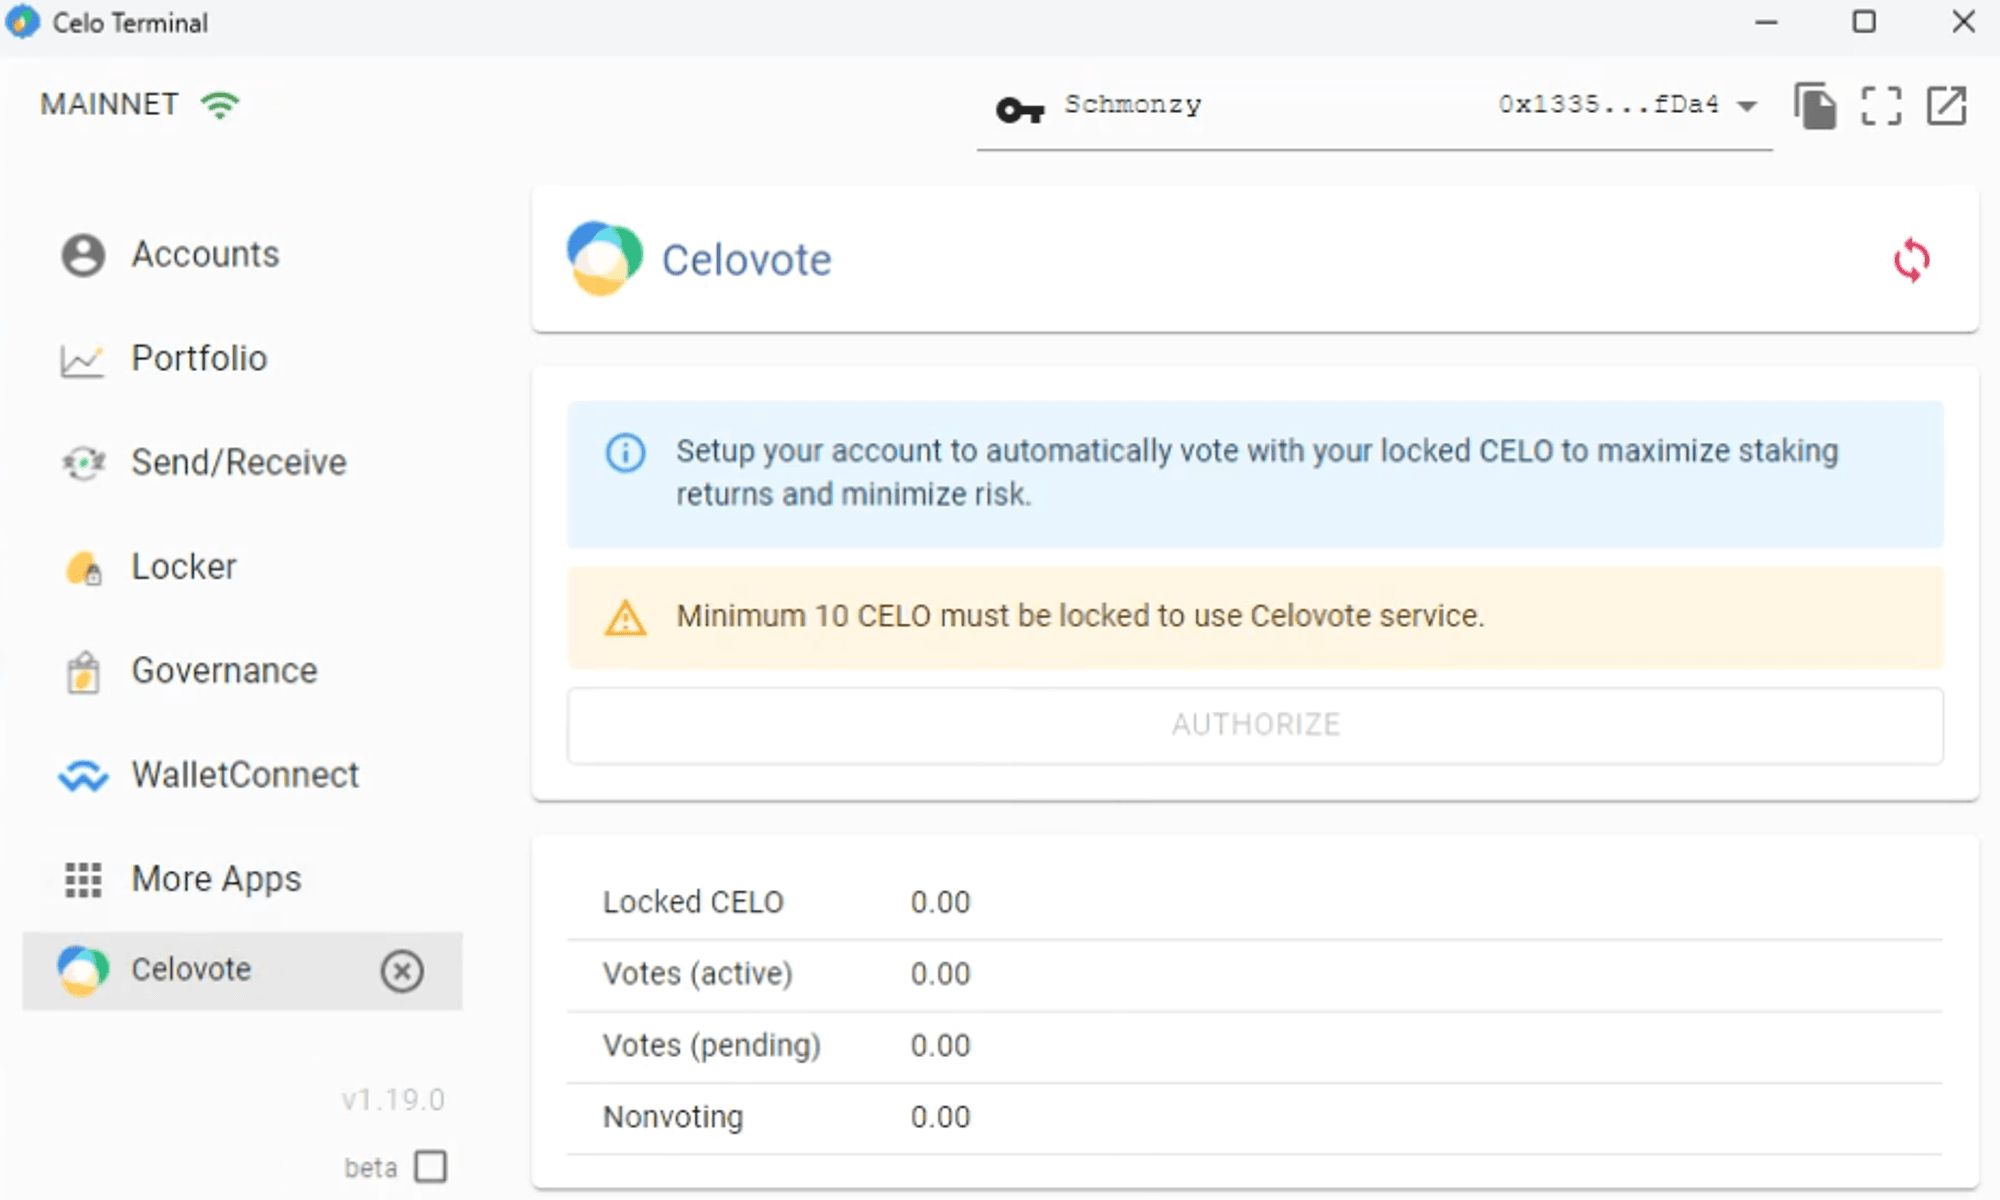
Task: Open WalletConnect from sidebar
Action: pyautogui.click(x=242, y=775)
